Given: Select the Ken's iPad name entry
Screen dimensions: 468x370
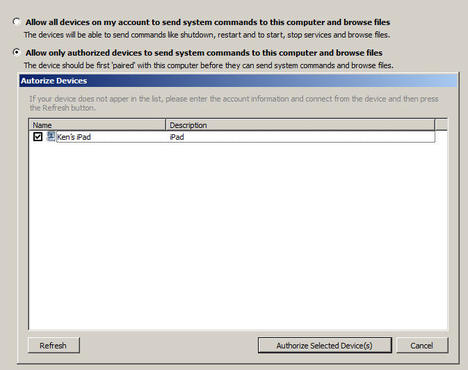Looking at the screenshot, I should click(74, 137).
